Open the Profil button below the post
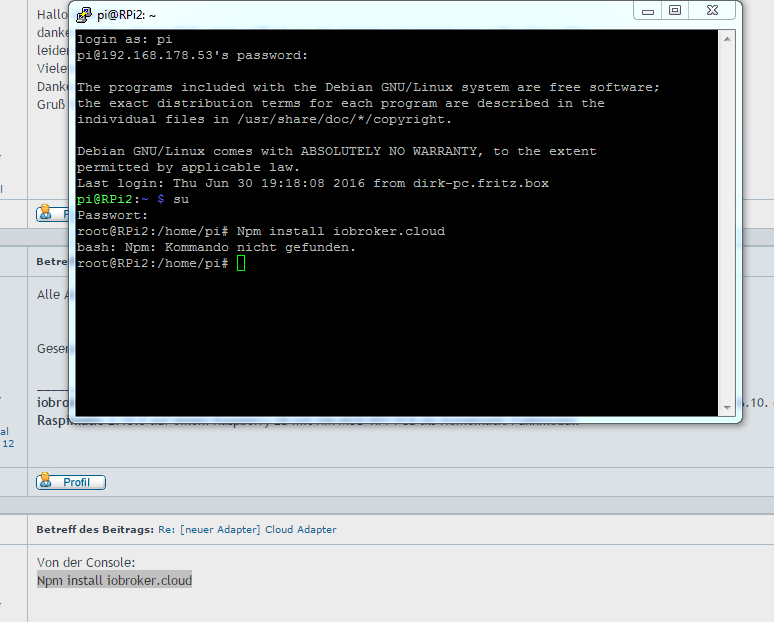The width and height of the screenshot is (774, 622). (71, 482)
